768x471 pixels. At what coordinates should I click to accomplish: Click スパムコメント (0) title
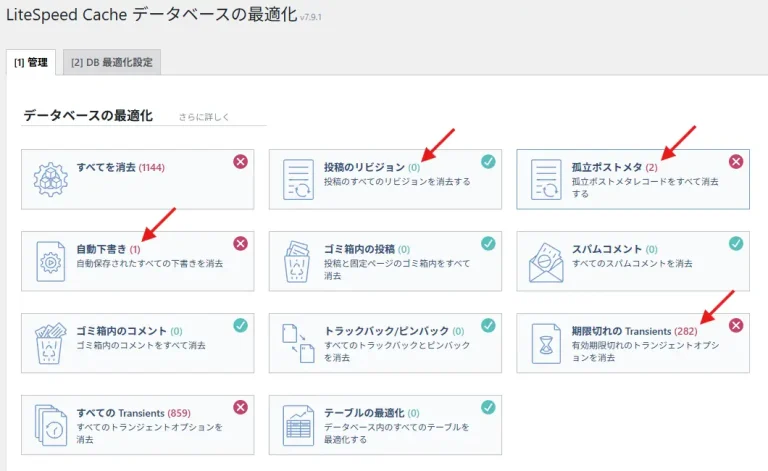(615, 249)
